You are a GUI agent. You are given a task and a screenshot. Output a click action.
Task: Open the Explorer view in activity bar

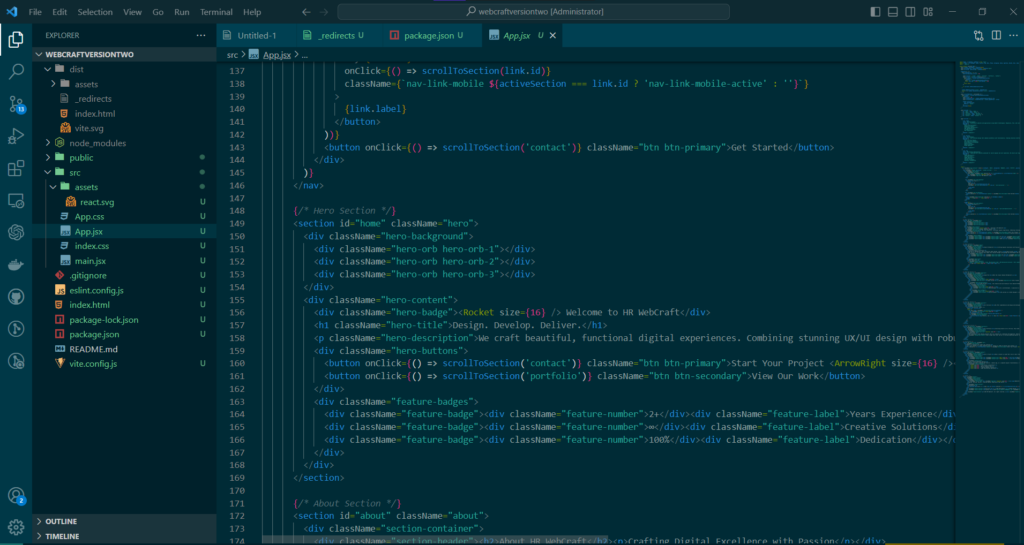click(16, 39)
